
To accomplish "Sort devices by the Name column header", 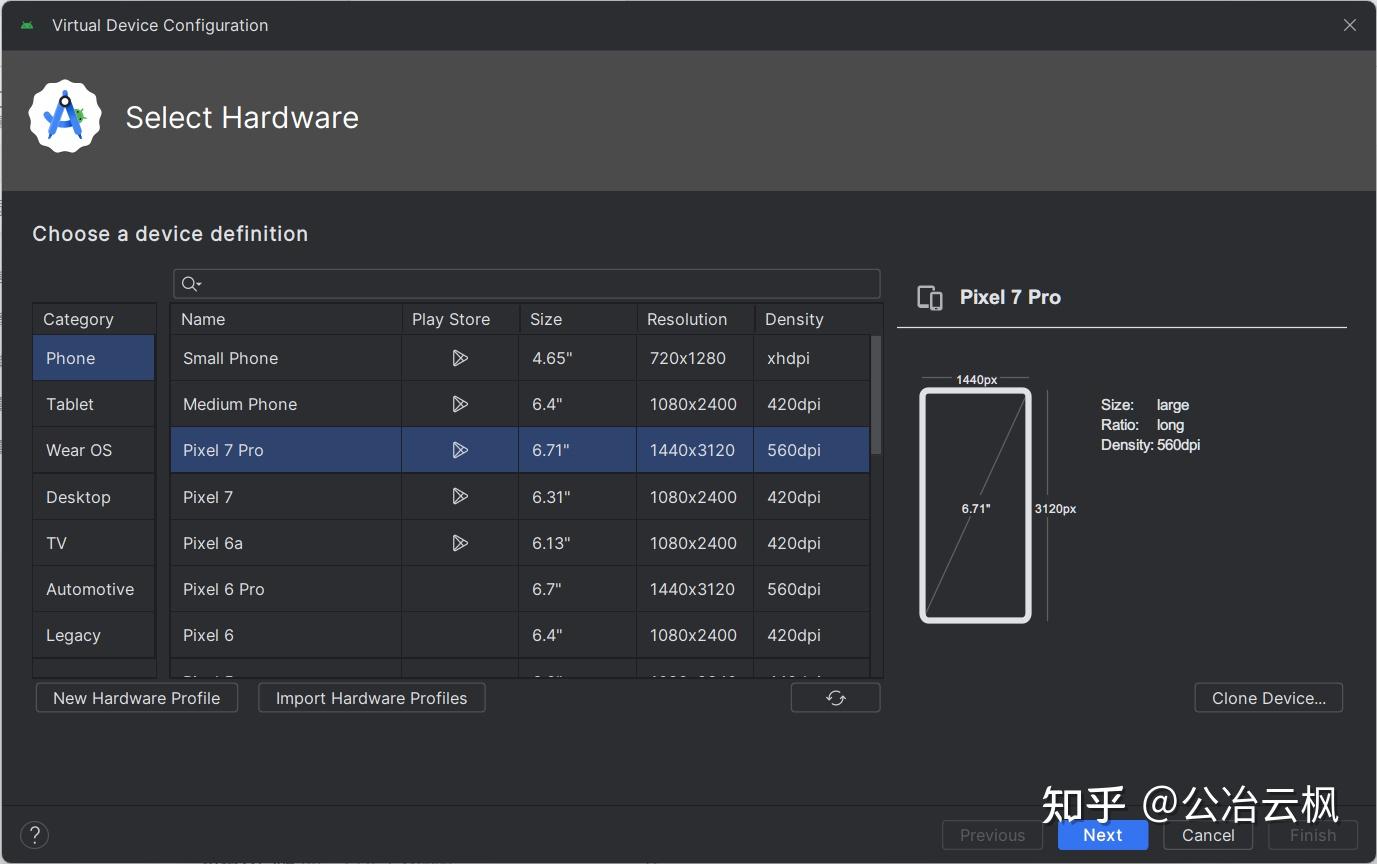I will click(x=286, y=319).
